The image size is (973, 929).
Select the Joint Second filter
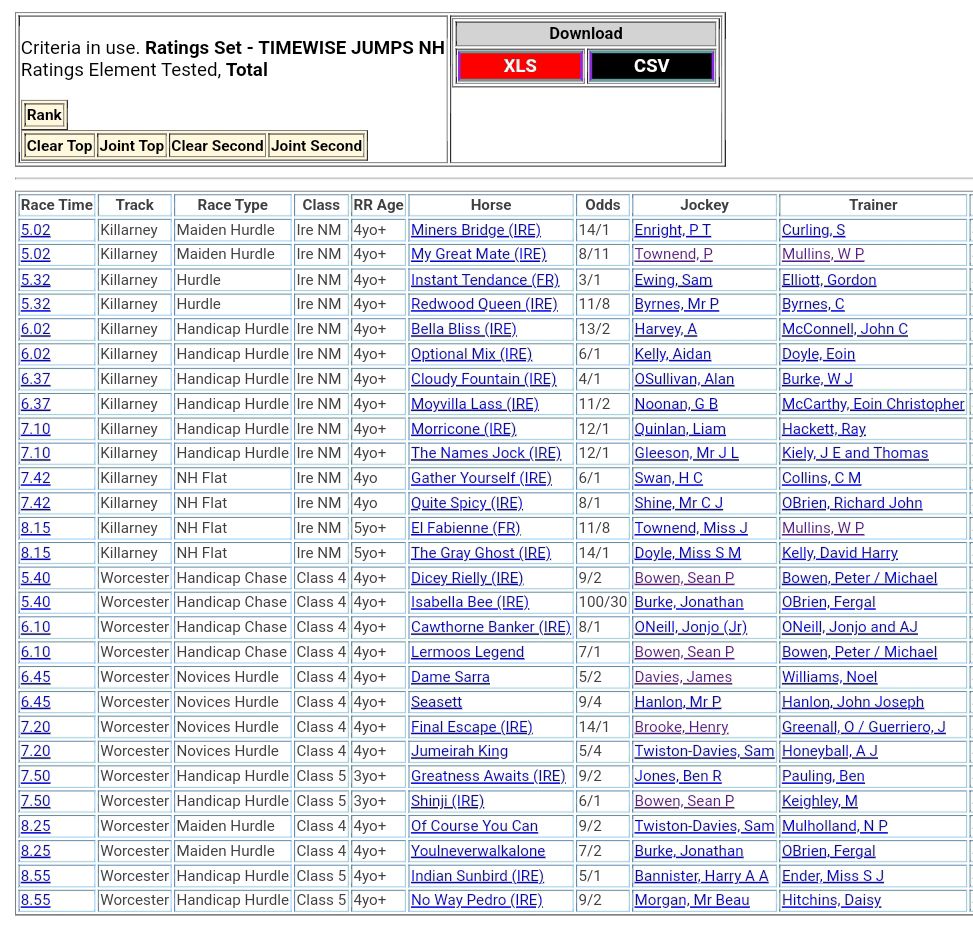click(x=316, y=146)
